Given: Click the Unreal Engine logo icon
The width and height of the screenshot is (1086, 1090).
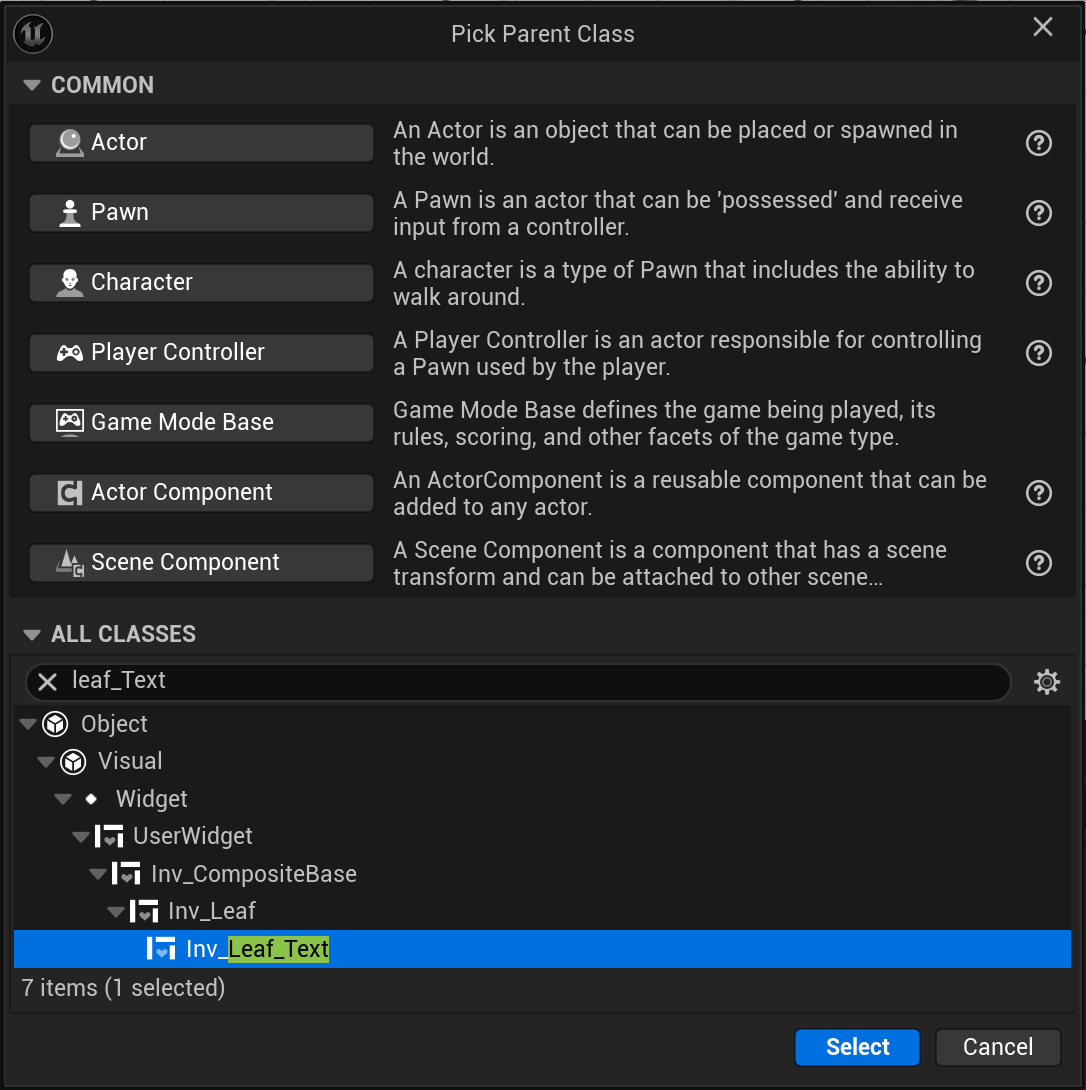Looking at the screenshot, I should (33, 34).
